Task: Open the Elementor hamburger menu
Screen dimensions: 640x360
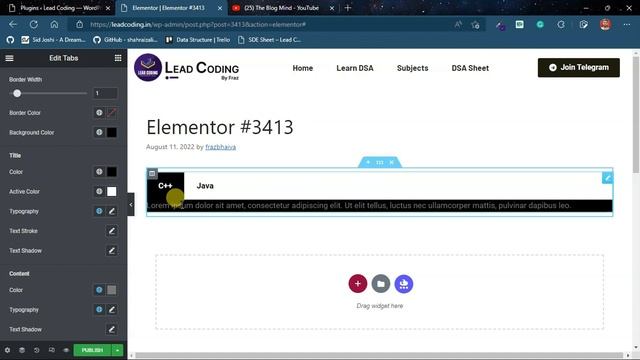Action: pos(9,58)
